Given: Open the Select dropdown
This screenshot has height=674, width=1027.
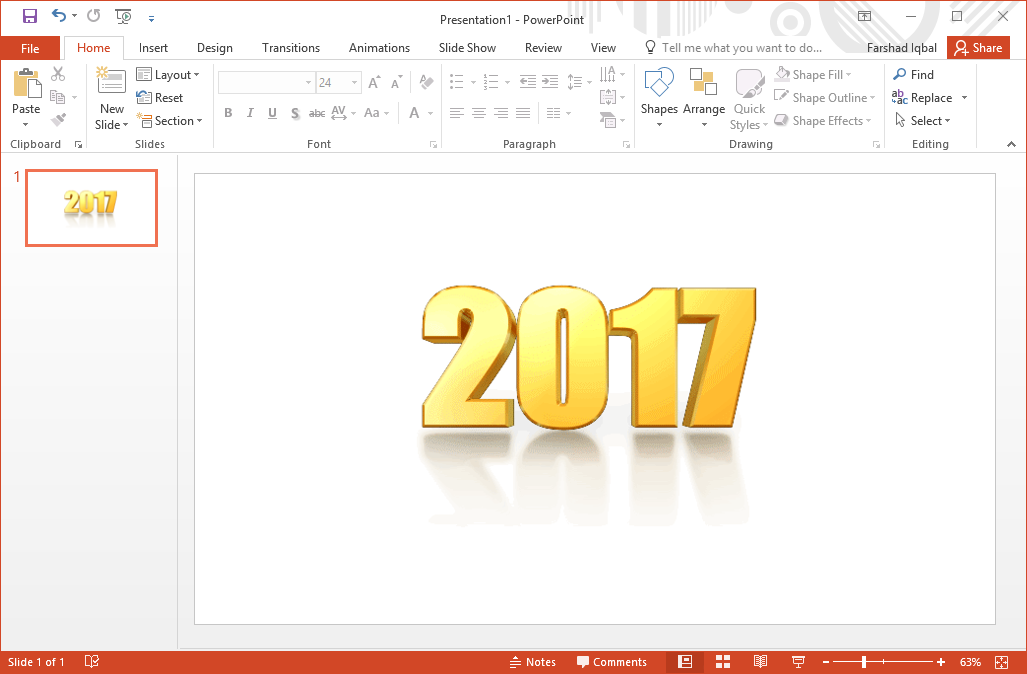Looking at the screenshot, I should [922, 121].
